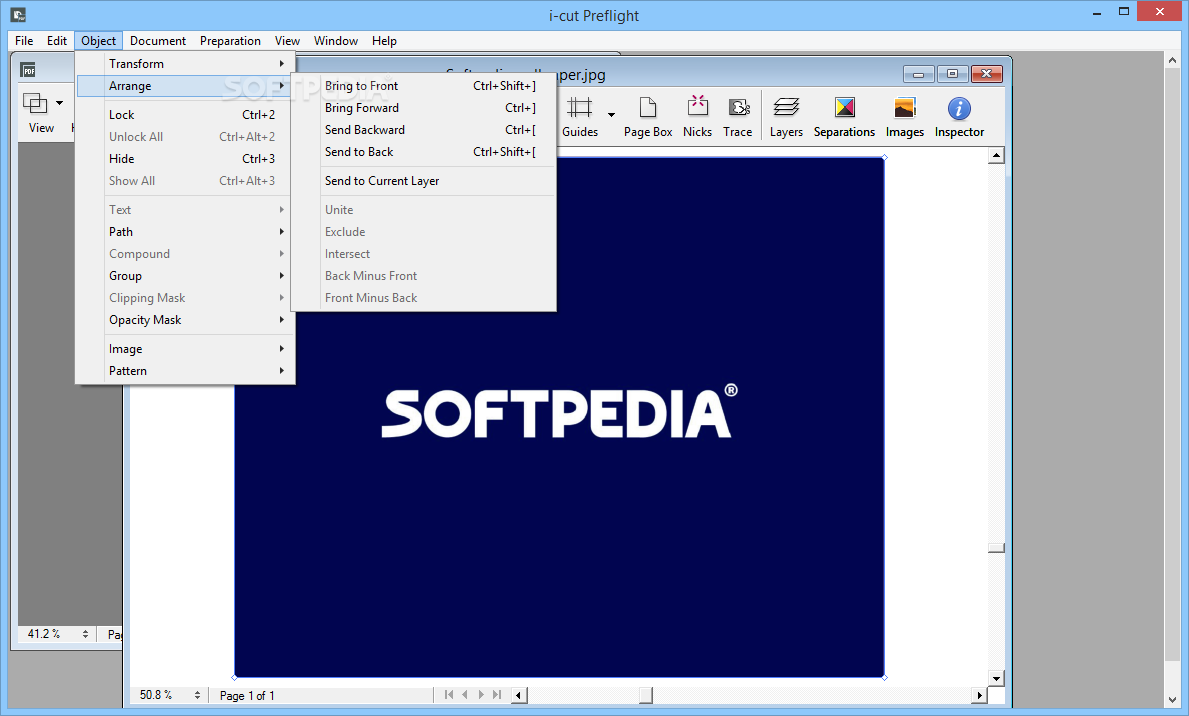This screenshot has height=716, width=1189.
Task: Maximize the document window
Action: (x=952, y=74)
